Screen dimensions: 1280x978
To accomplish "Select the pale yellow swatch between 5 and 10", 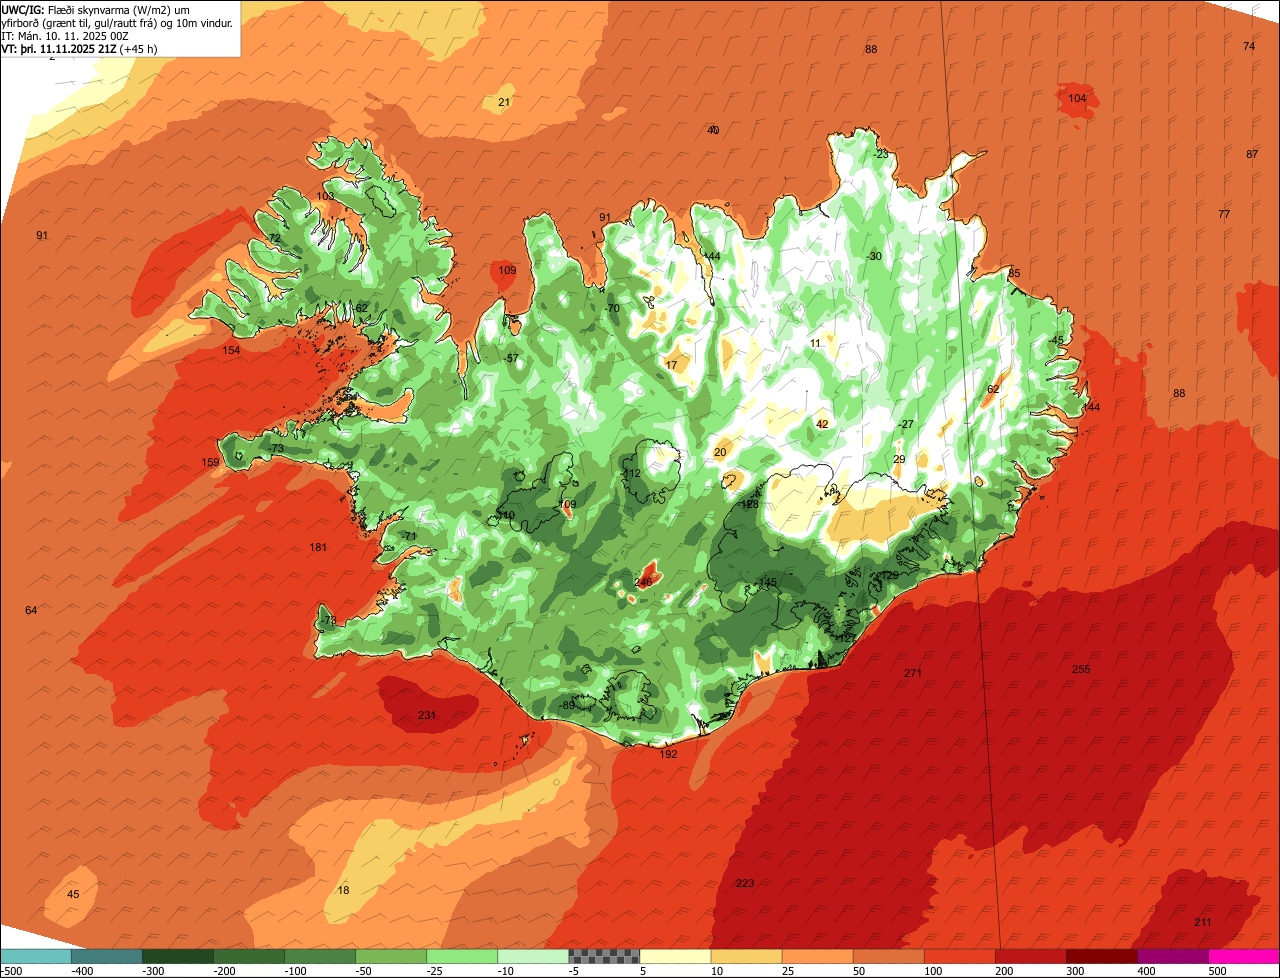I will [x=675, y=956].
